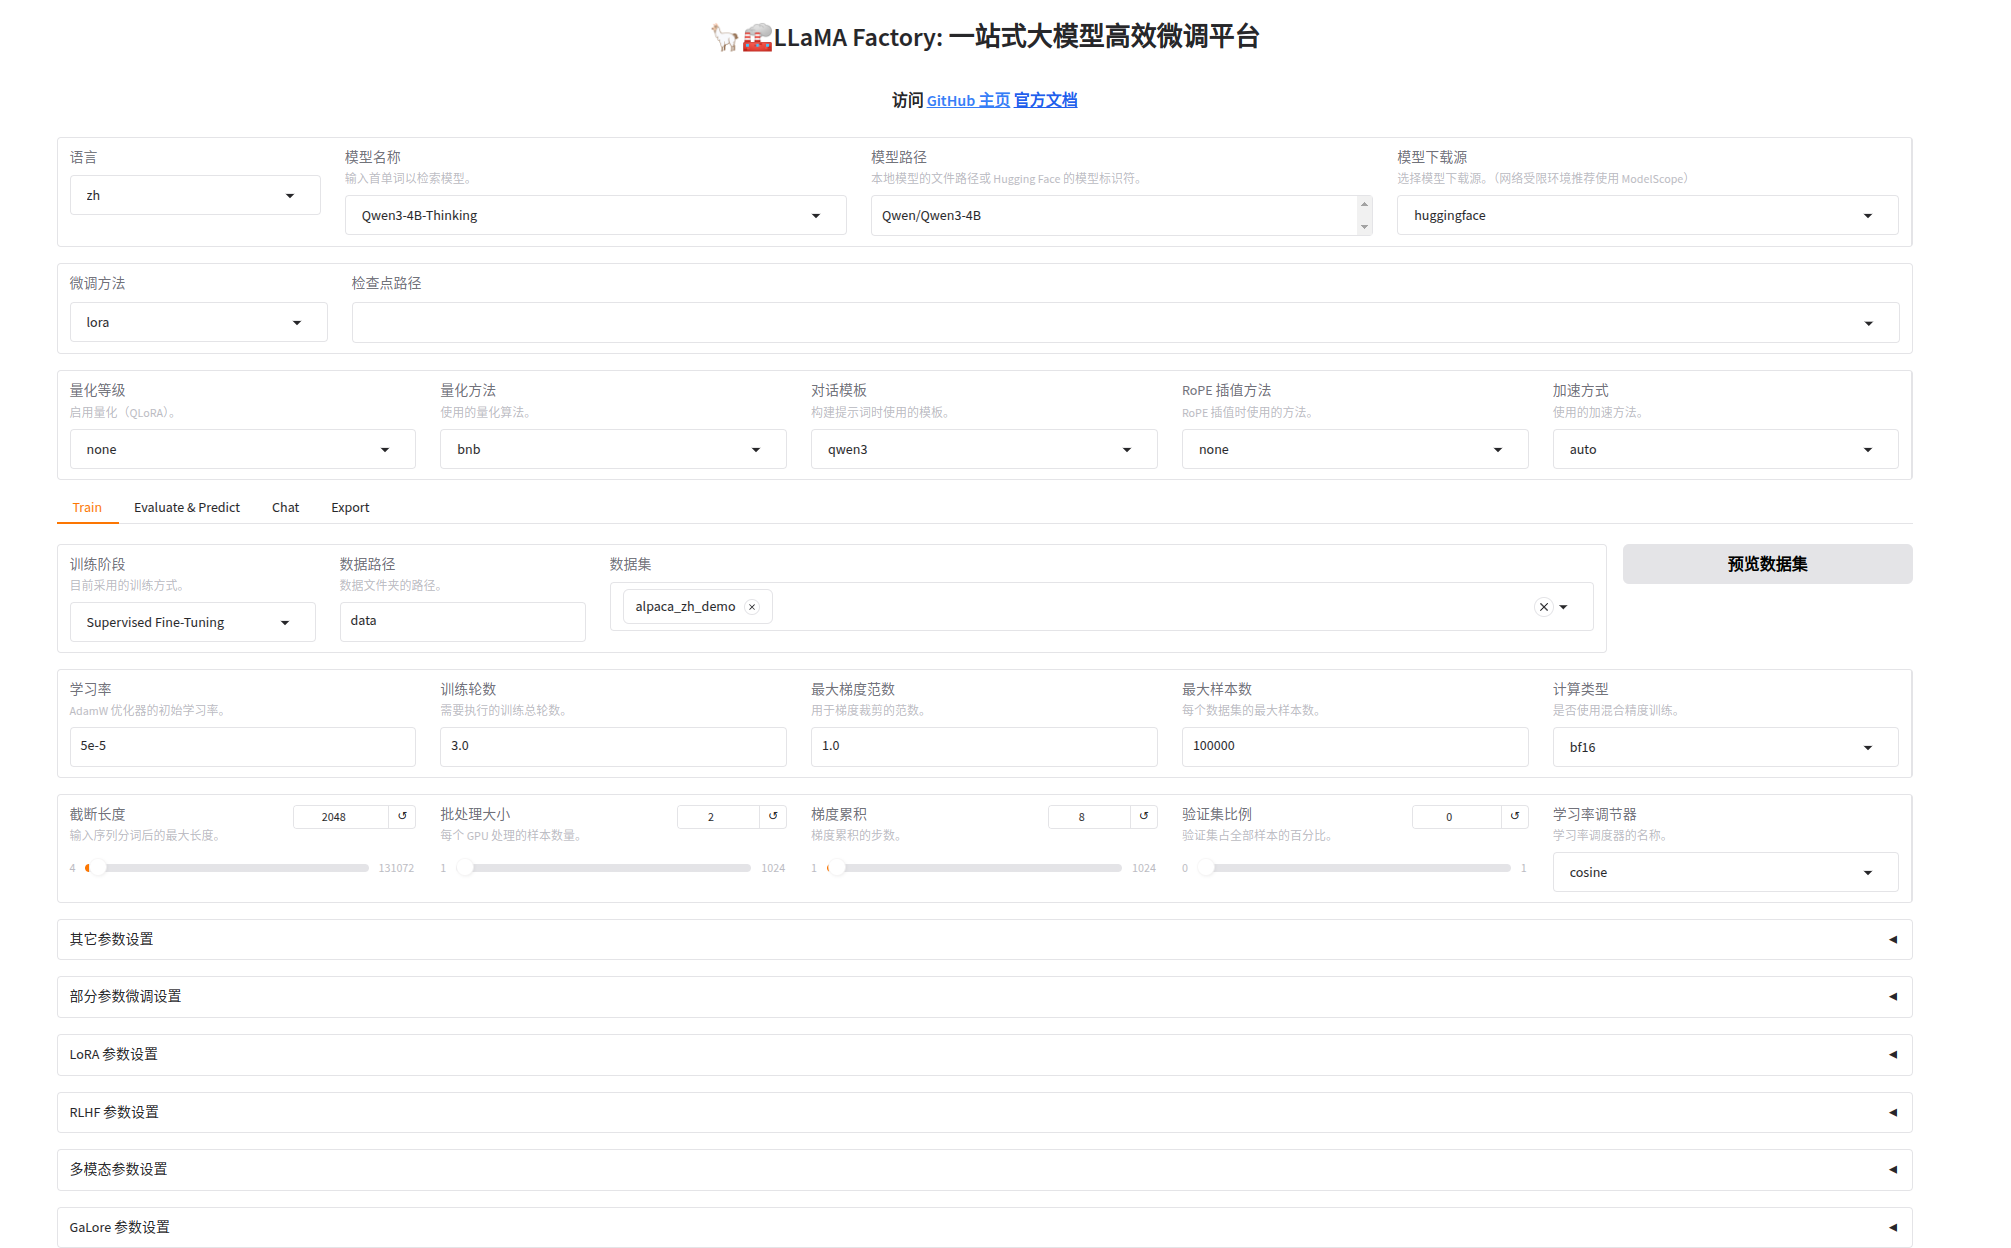Reset the batch size (批处理大小) value
This screenshot has width=2011, height=1248.
[773, 816]
